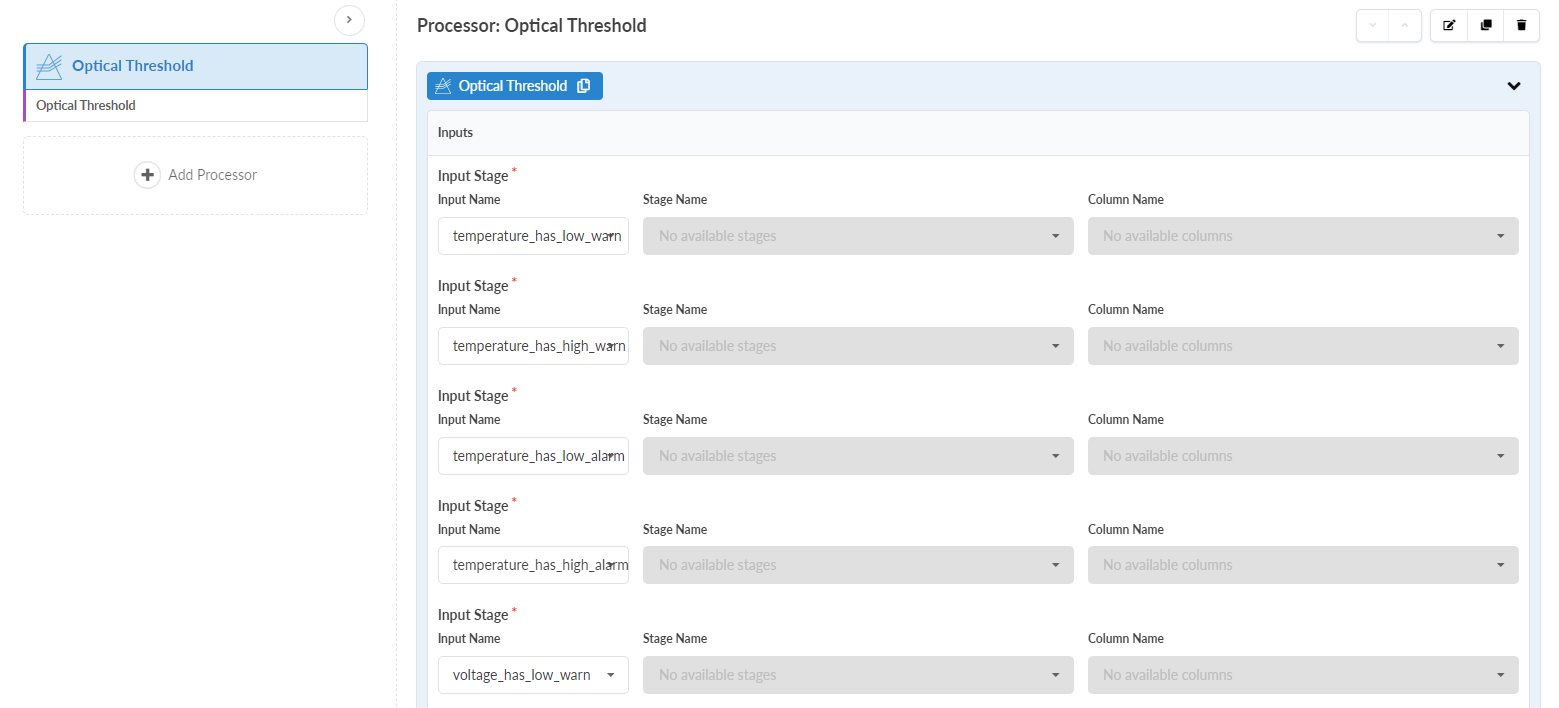The height and width of the screenshot is (708, 1559).
Task: Select the highlighted Optical Threshold header in the sidebar
Action: 195,66
